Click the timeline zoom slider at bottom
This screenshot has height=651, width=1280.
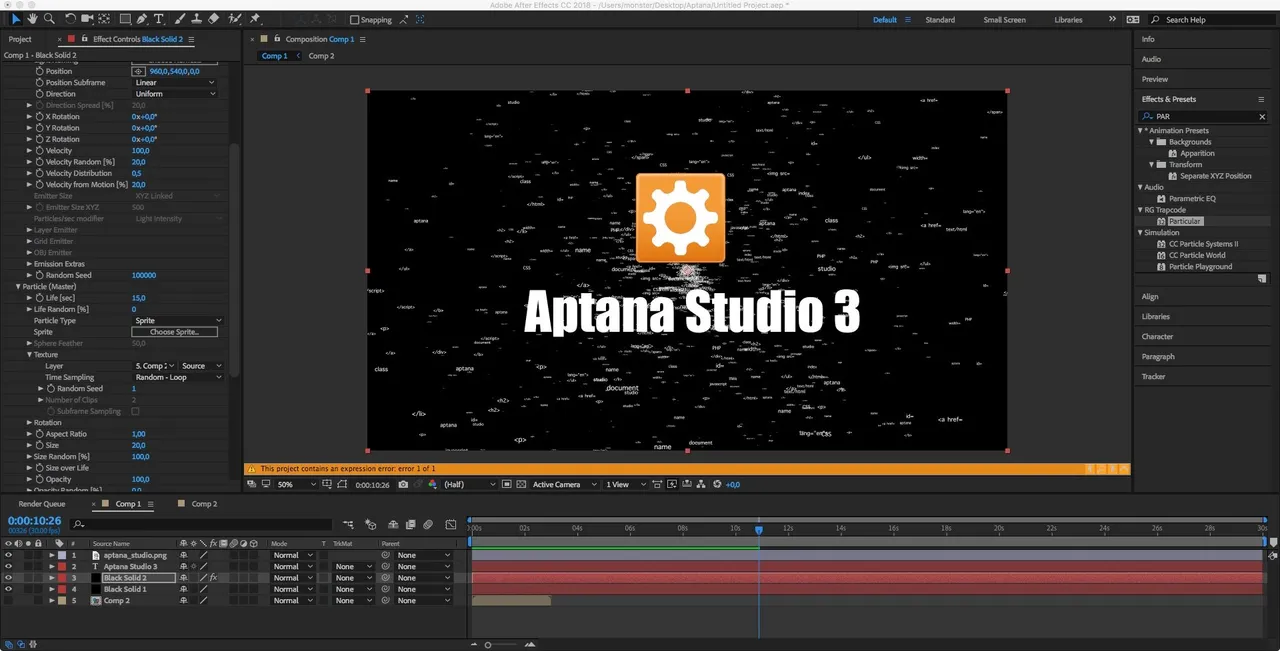[x=489, y=645]
